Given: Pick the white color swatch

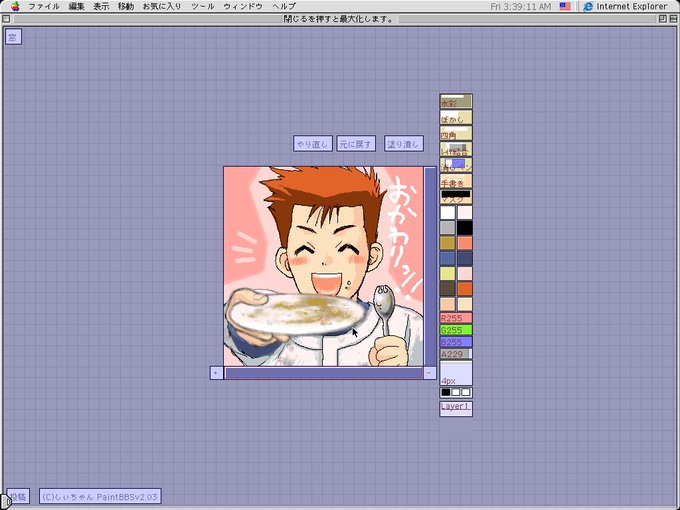Looking at the screenshot, I should [448, 212].
